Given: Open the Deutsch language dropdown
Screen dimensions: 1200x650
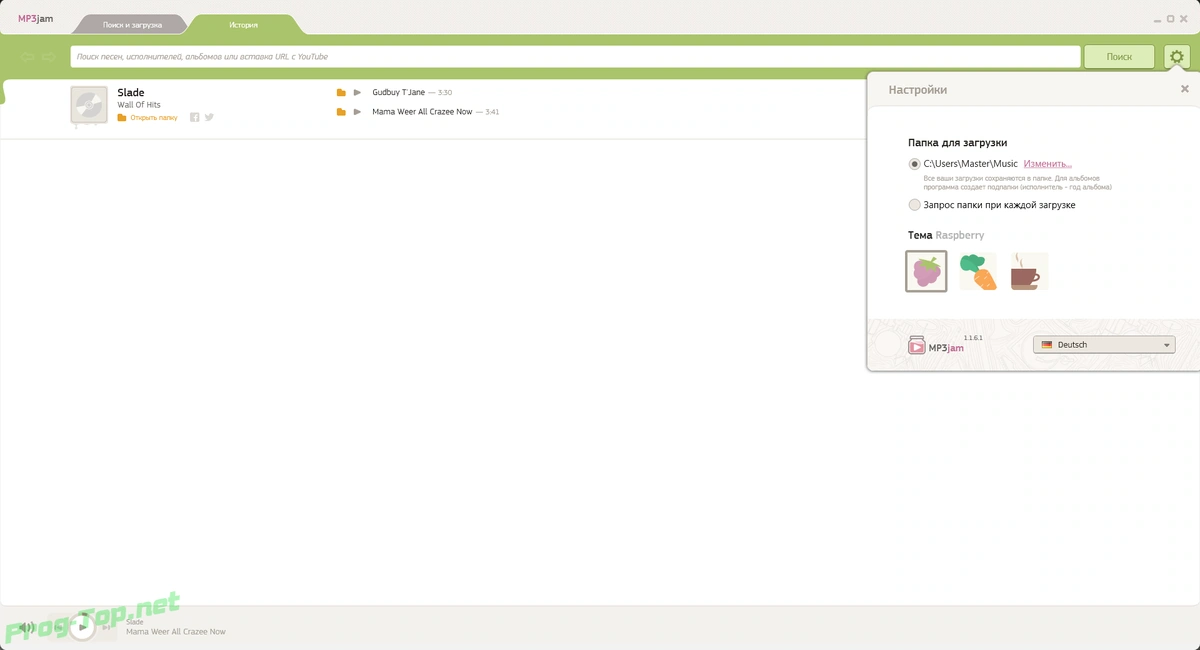Looking at the screenshot, I should click(x=1104, y=345).
